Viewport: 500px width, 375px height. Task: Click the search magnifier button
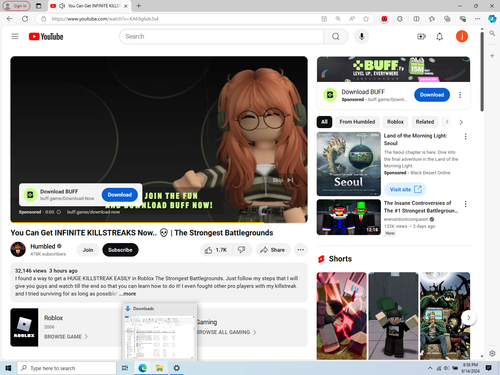tap(336, 36)
